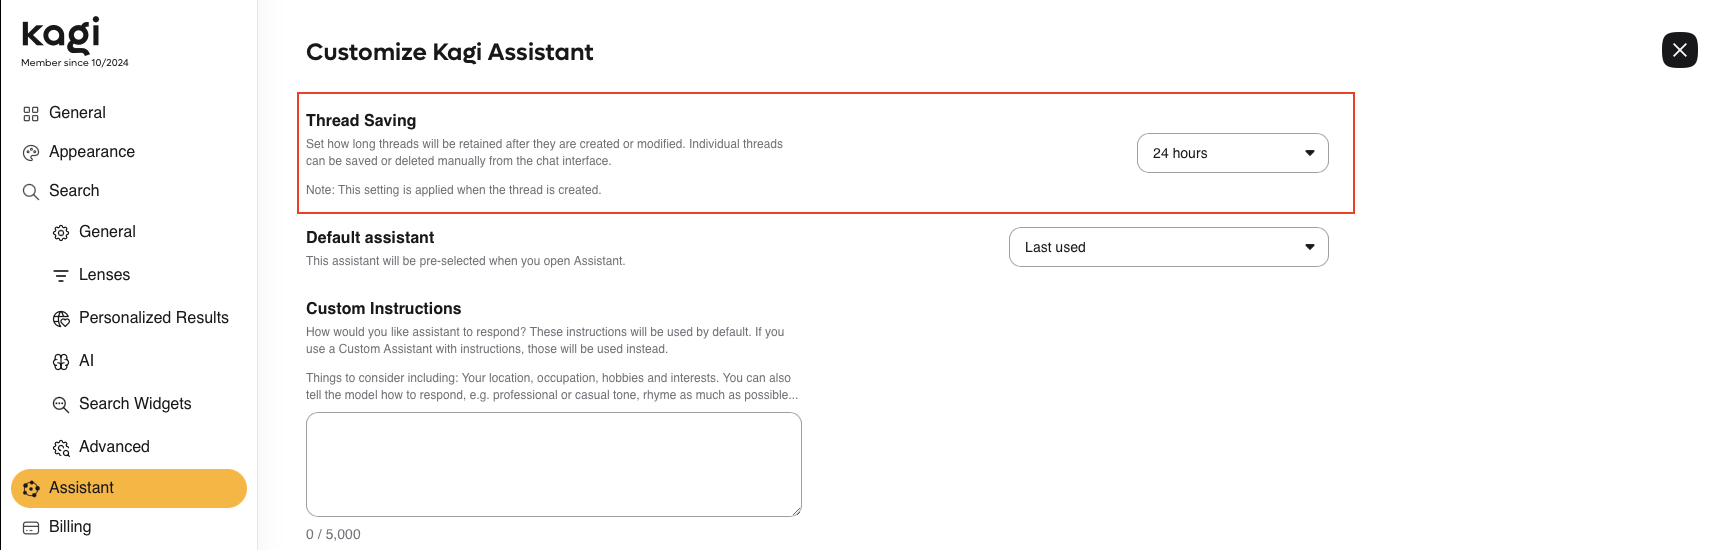The image size is (1714, 550).
Task: Open the Thread Saving 24 hours dropdown
Action: (x=1231, y=153)
